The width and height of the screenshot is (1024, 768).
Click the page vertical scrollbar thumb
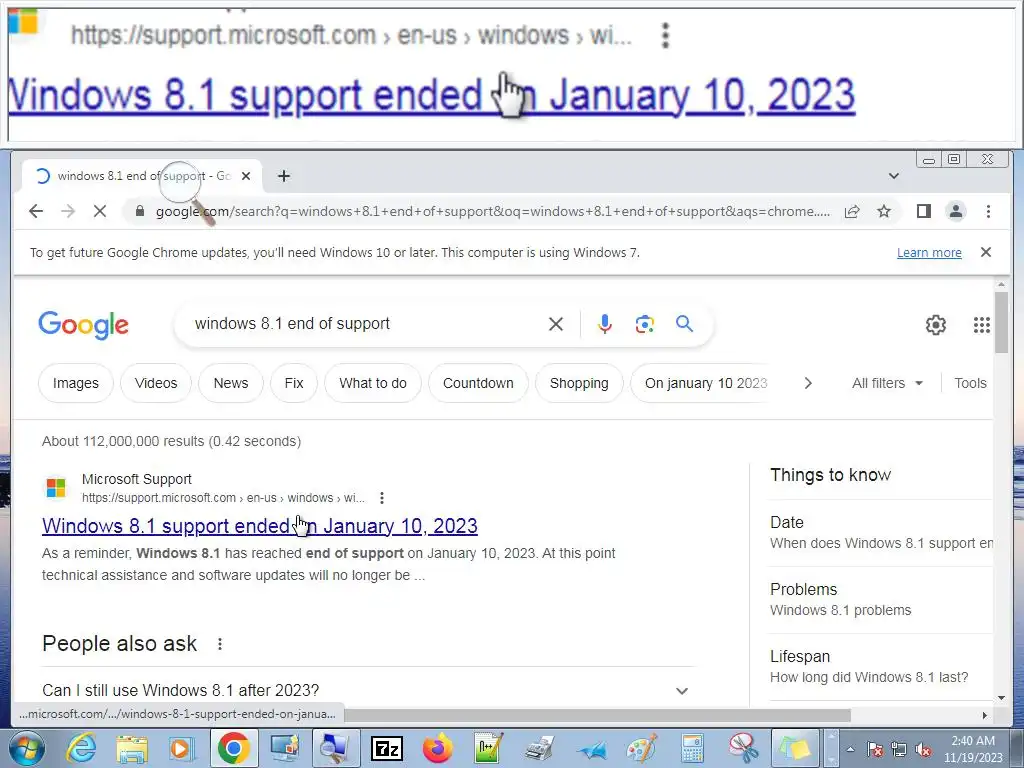(1001, 322)
